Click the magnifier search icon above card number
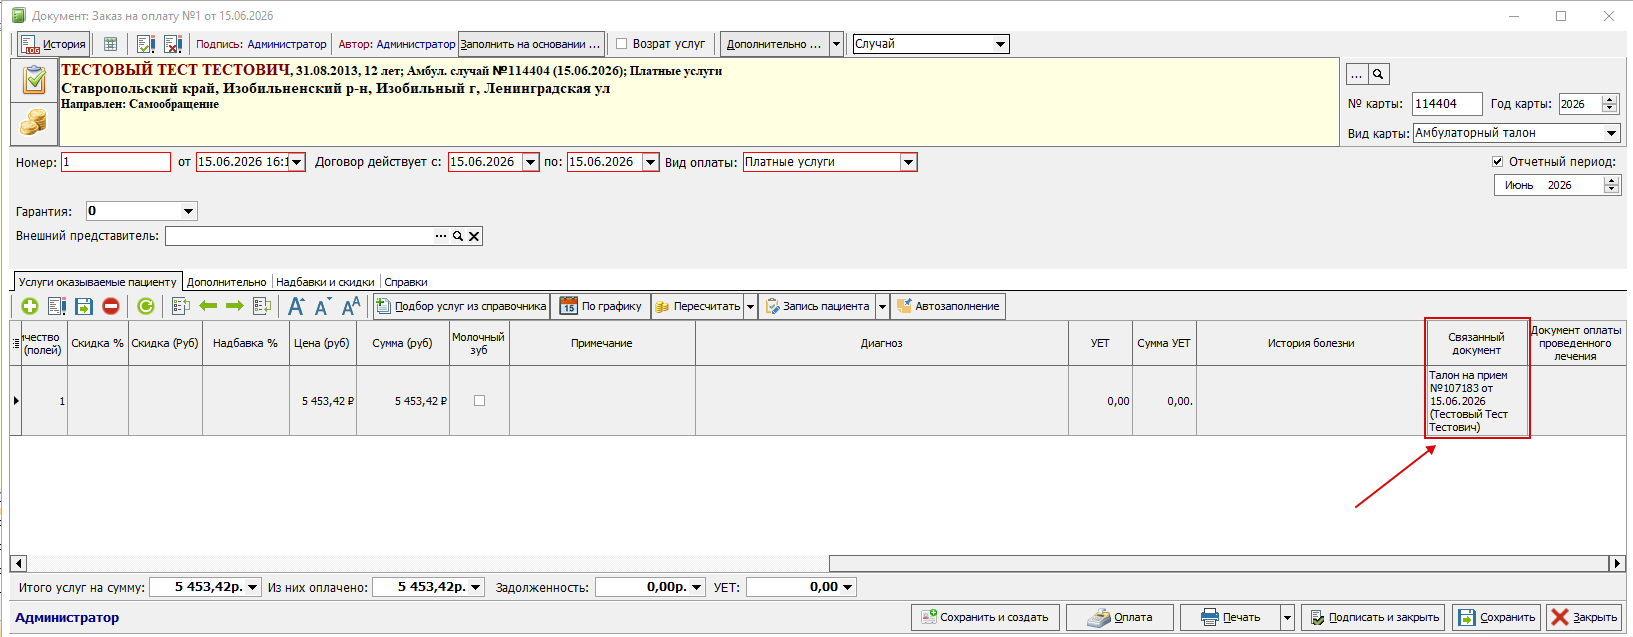Screen dimensions: 1633x637 click(x=1378, y=74)
